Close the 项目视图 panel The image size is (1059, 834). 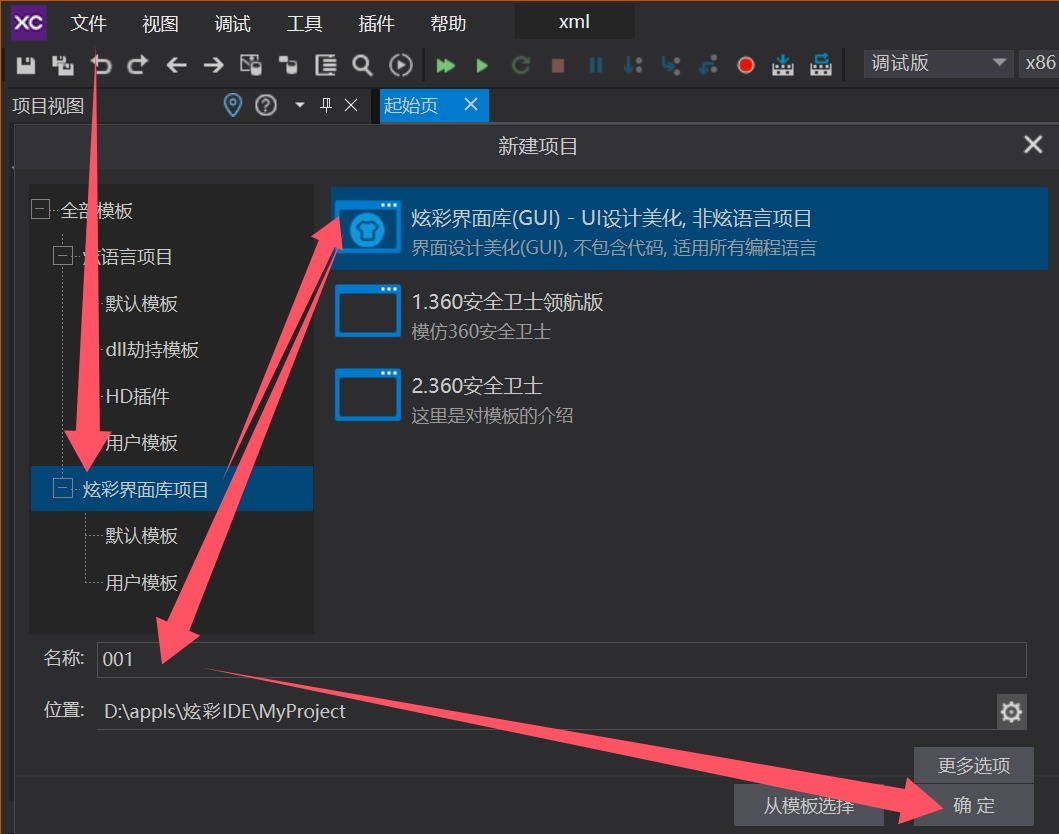tap(351, 105)
